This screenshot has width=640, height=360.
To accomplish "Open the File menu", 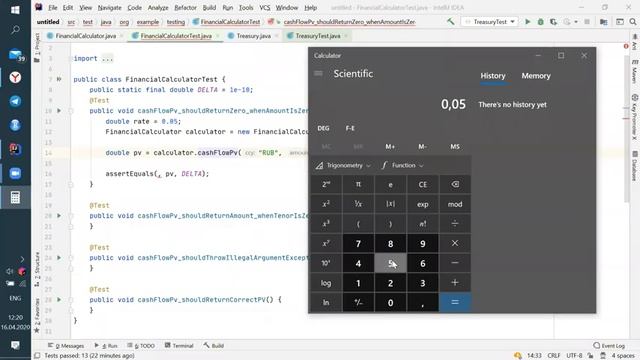I will (x=53, y=7).
